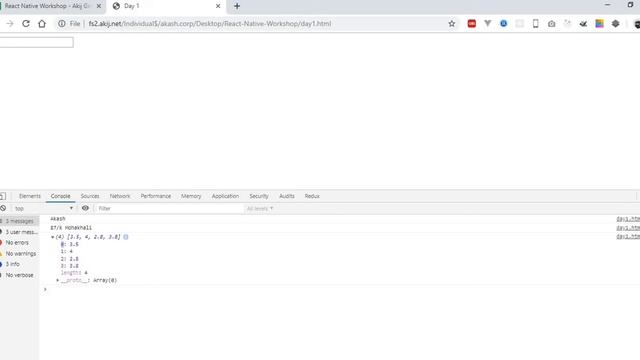Open the Redux DevTools tab

(312, 196)
